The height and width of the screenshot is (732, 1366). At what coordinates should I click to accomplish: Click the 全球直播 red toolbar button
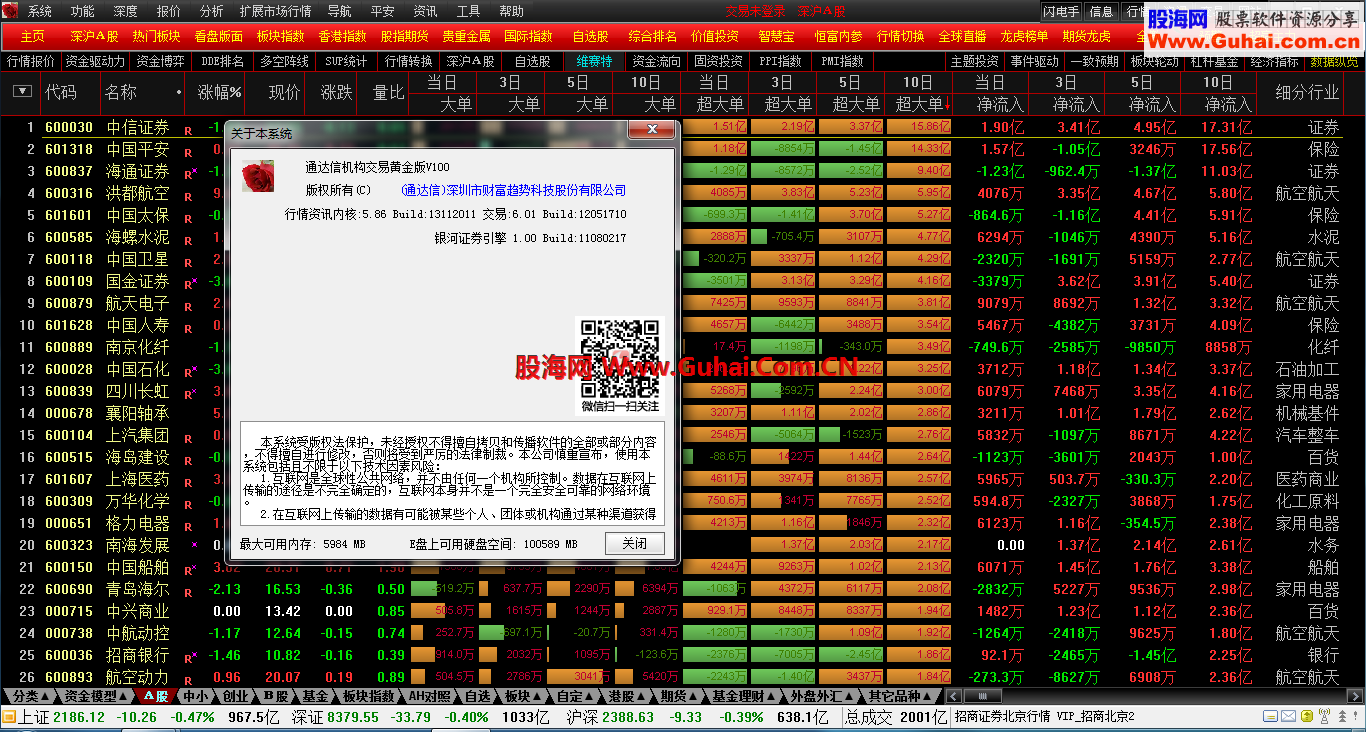tap(962, 36)
